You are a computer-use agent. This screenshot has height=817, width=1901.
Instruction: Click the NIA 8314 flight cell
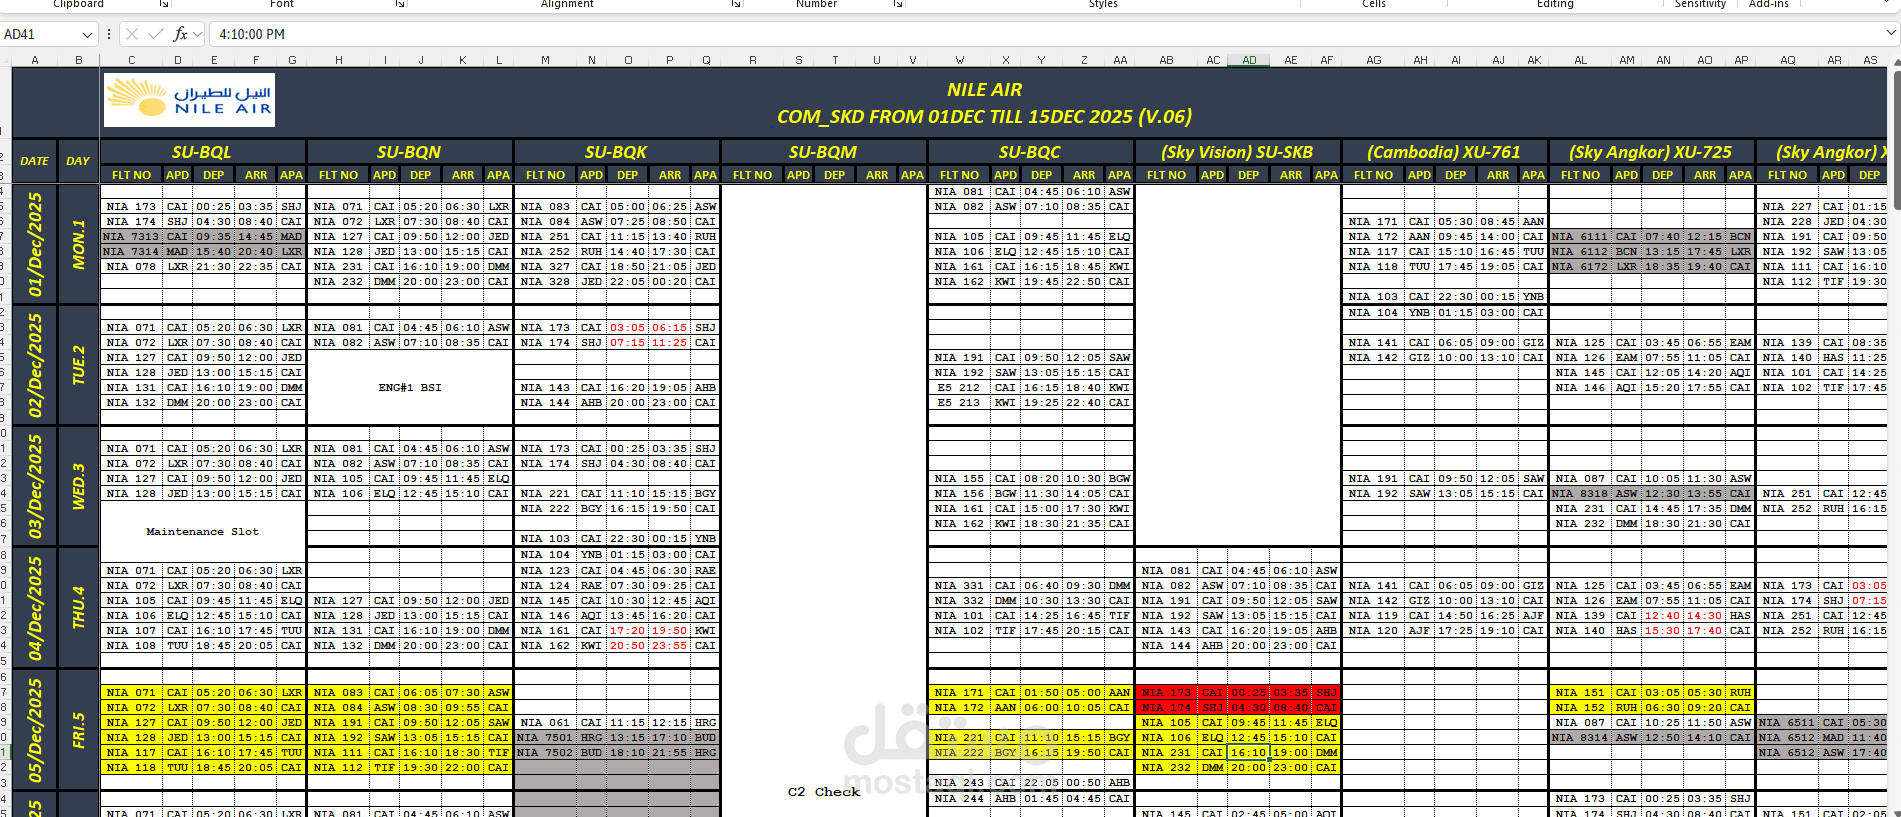click(x=1580, y=738)
